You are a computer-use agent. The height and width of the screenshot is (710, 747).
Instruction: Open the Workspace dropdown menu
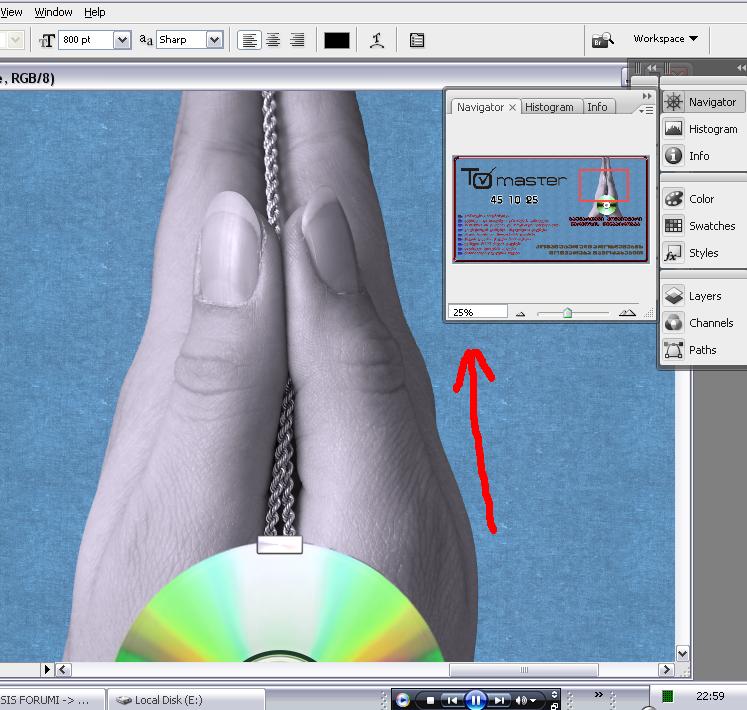pos(666,39)
